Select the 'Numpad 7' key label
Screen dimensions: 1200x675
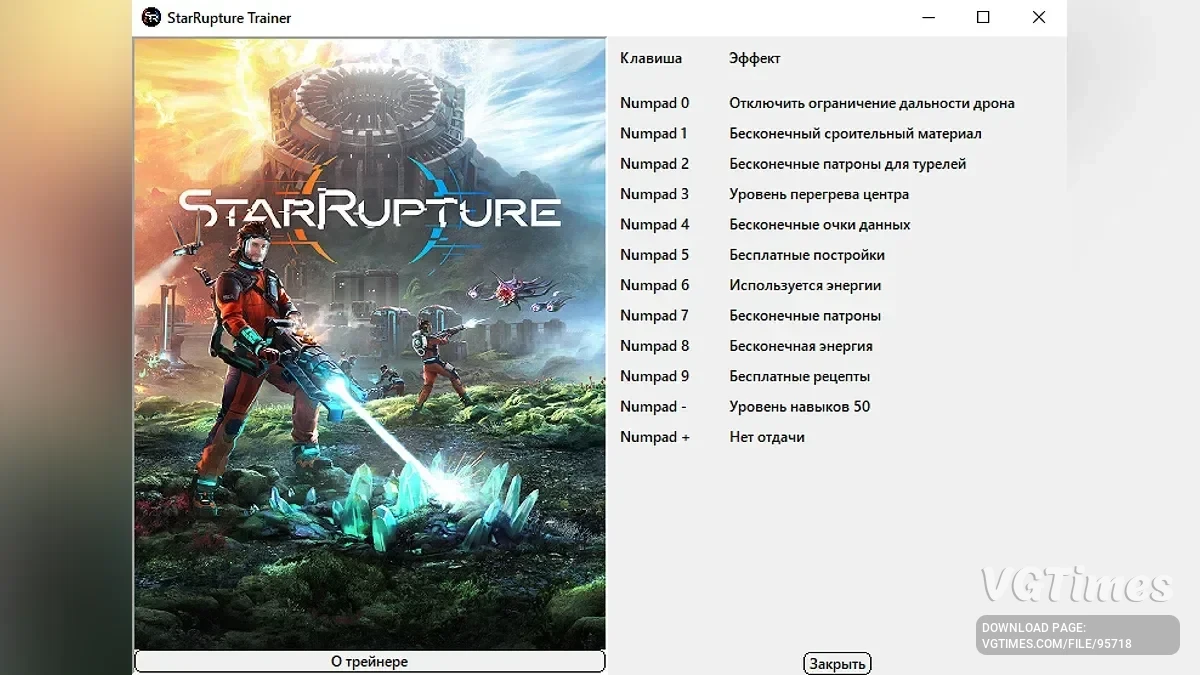(x=654, y=315)
